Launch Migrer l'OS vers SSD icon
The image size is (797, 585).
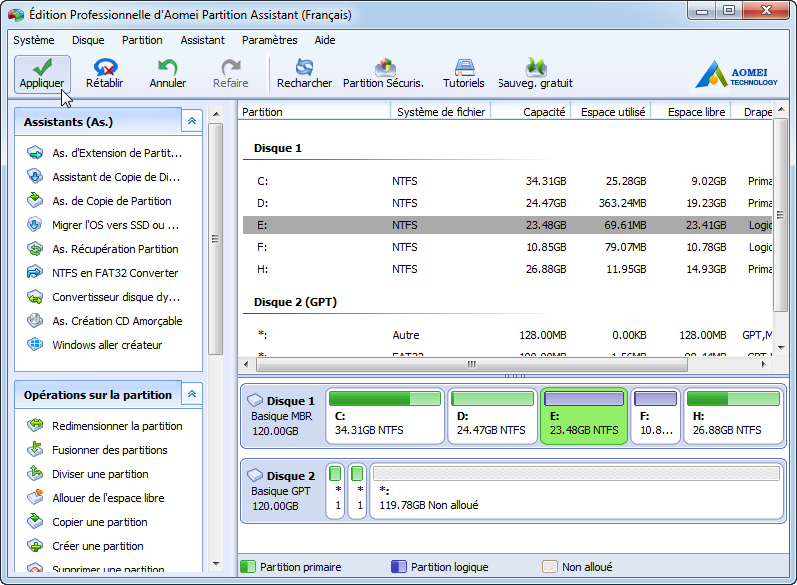(35, 224)
